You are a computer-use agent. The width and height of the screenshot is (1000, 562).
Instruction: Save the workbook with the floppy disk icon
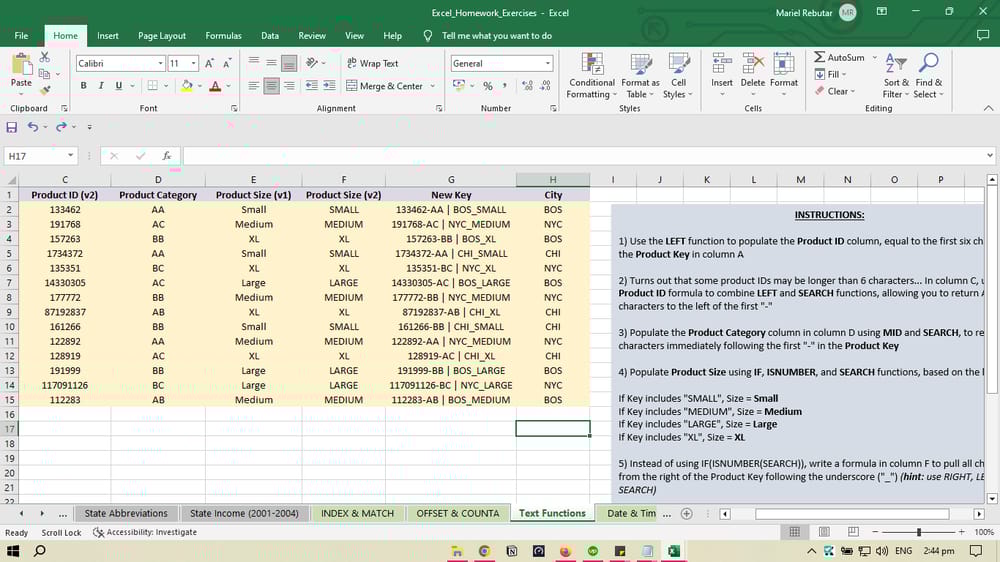pyautogui.click(x=11, y=127)
